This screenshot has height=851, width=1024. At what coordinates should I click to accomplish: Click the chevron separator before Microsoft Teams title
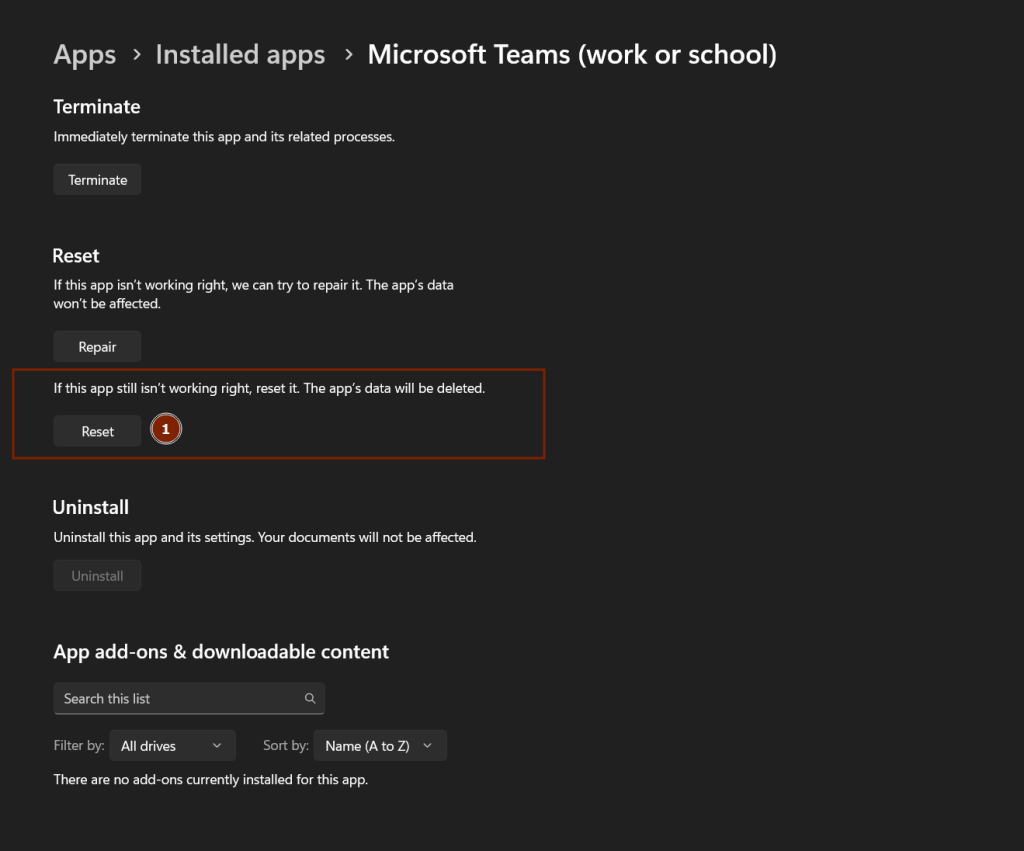348,55
